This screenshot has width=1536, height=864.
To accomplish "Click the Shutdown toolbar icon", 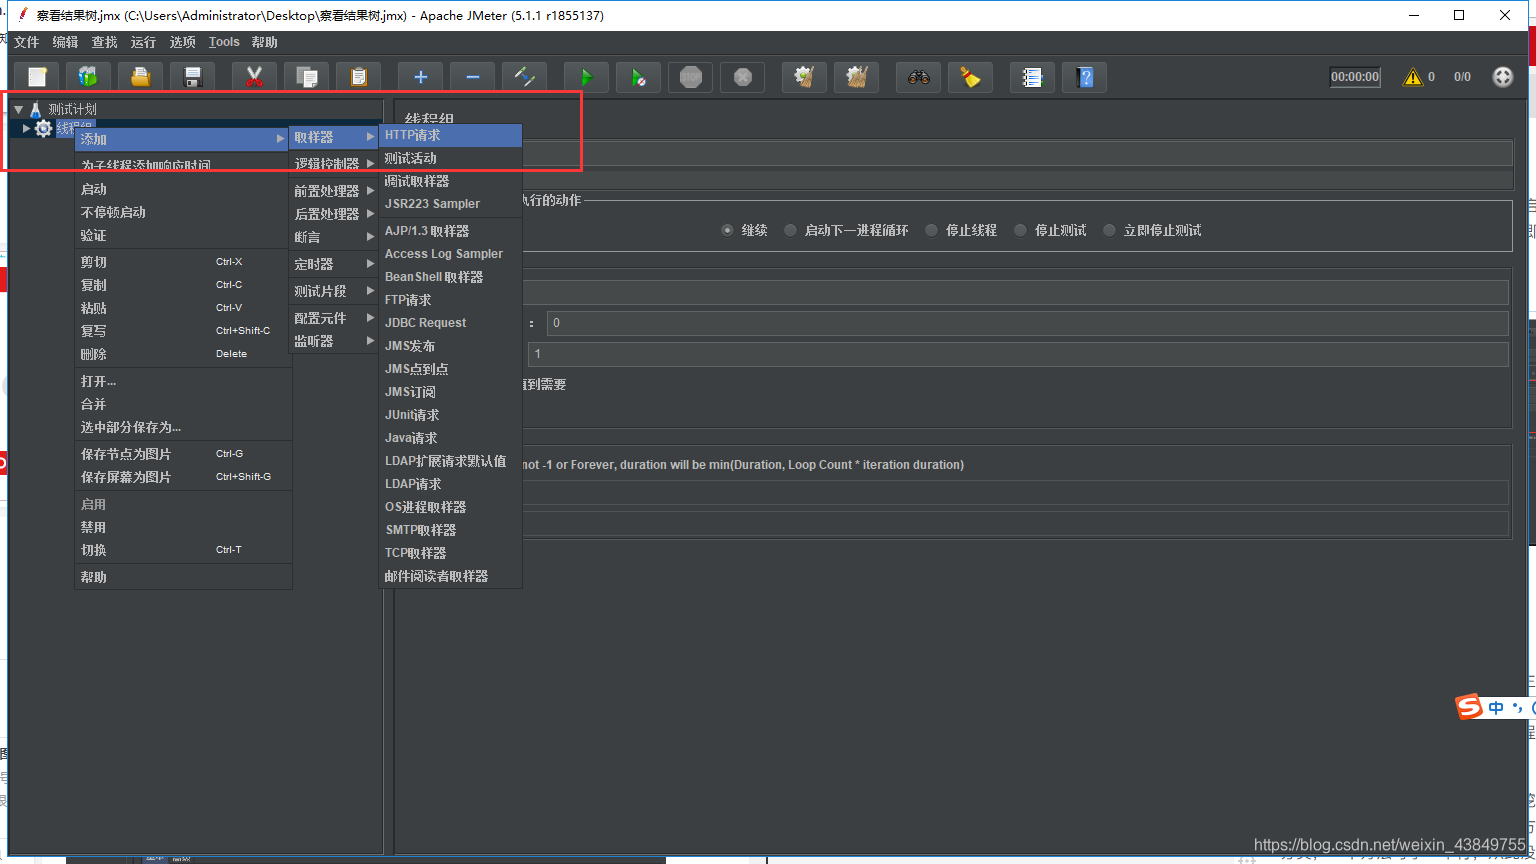I will click(743, 77).
